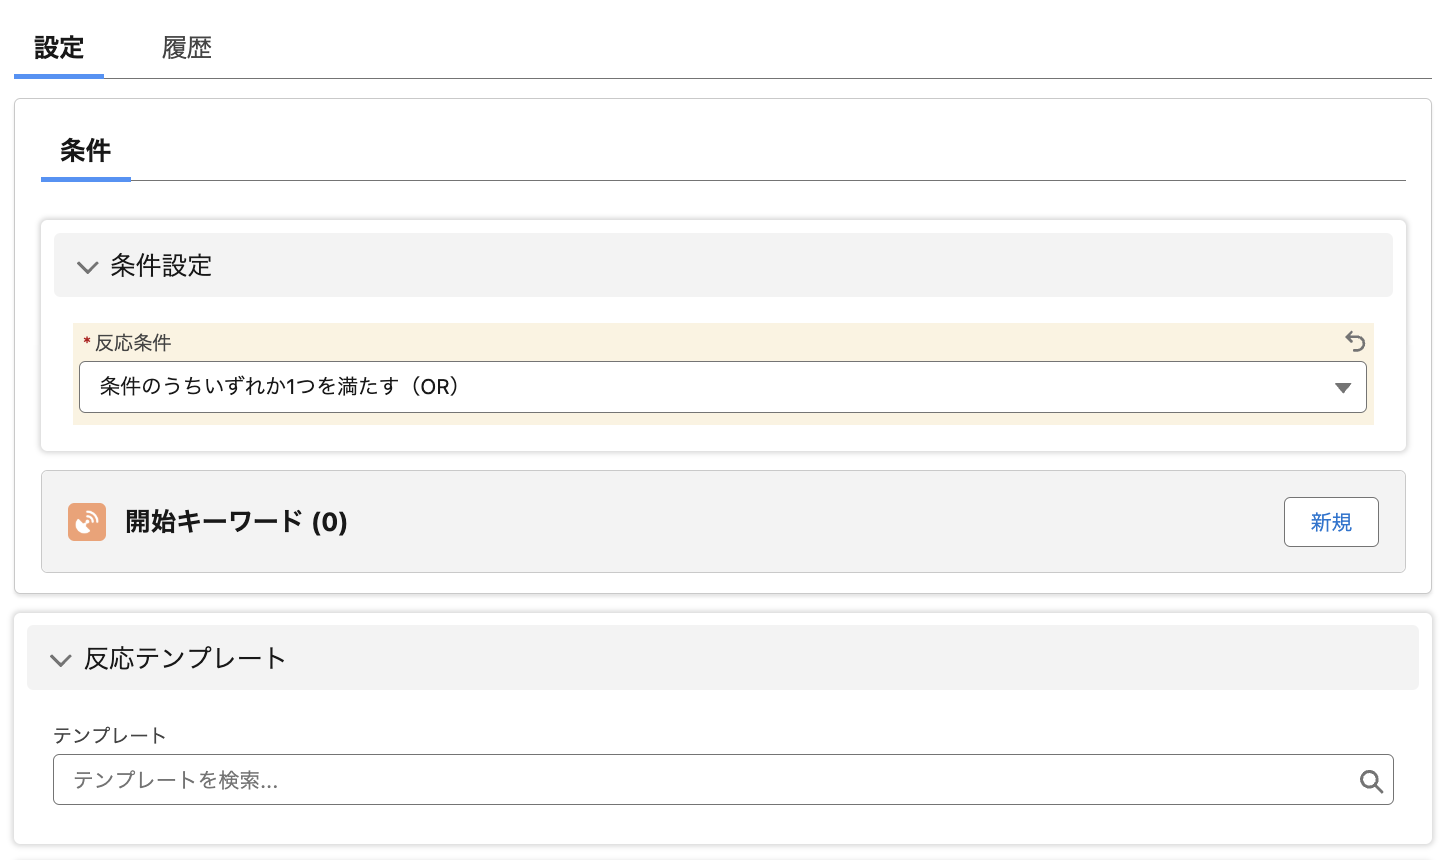Click the 反応条件 field label
The width and height of the screenshot is (1446, 860).
(x=133, y=343)
